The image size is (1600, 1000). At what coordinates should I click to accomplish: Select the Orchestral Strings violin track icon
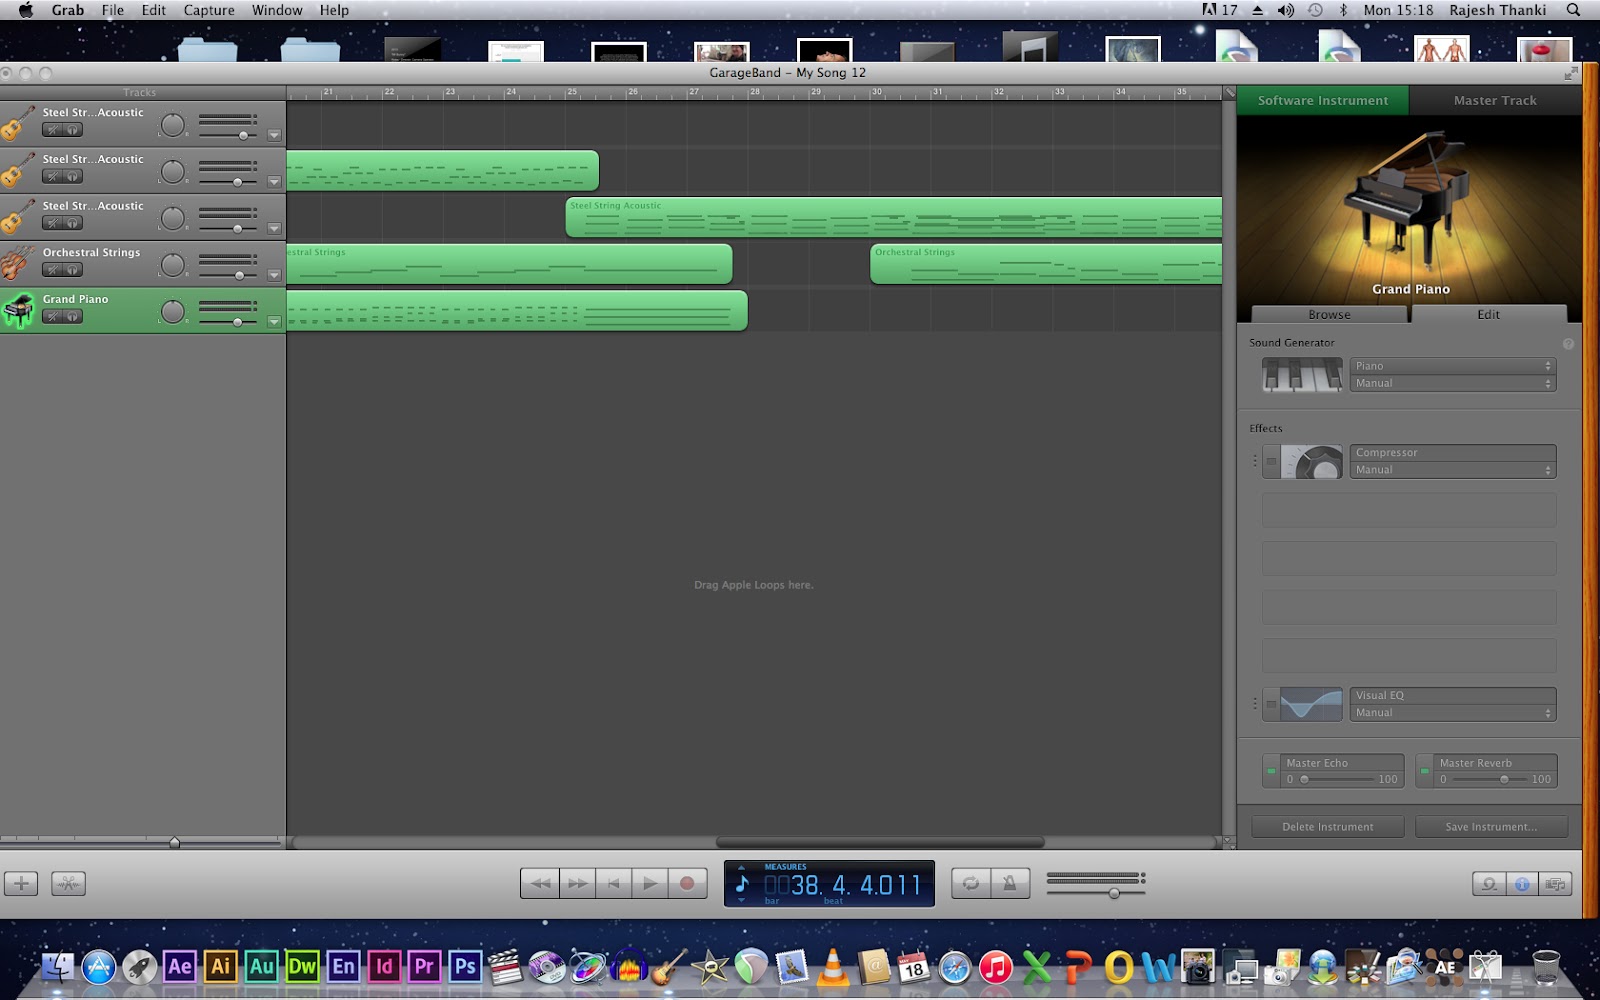(18, 263)
